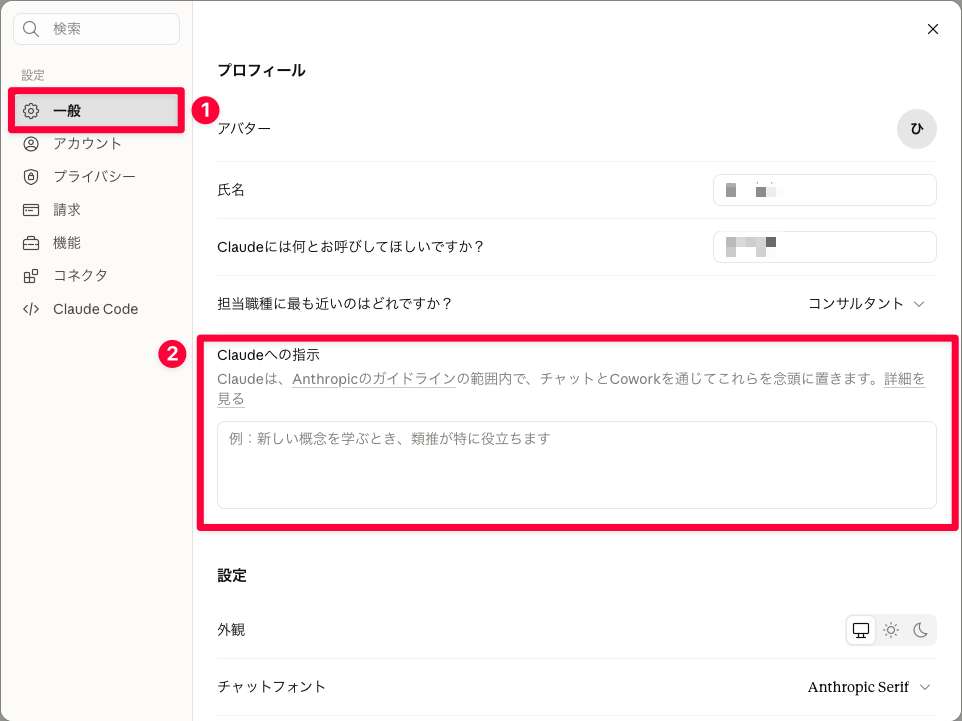Open the Anthropic Serif chat font dropdown

coord(869,687)
